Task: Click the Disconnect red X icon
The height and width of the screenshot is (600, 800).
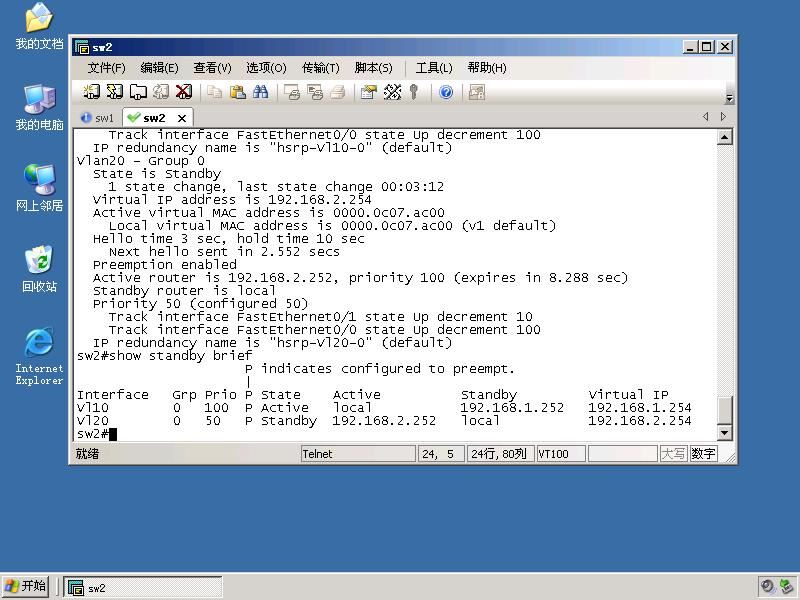Action: (184, 92)
